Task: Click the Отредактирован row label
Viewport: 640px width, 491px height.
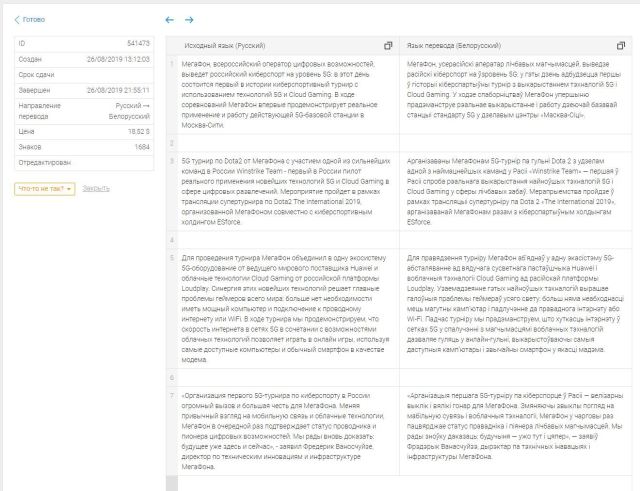Action: click(44, 162)
